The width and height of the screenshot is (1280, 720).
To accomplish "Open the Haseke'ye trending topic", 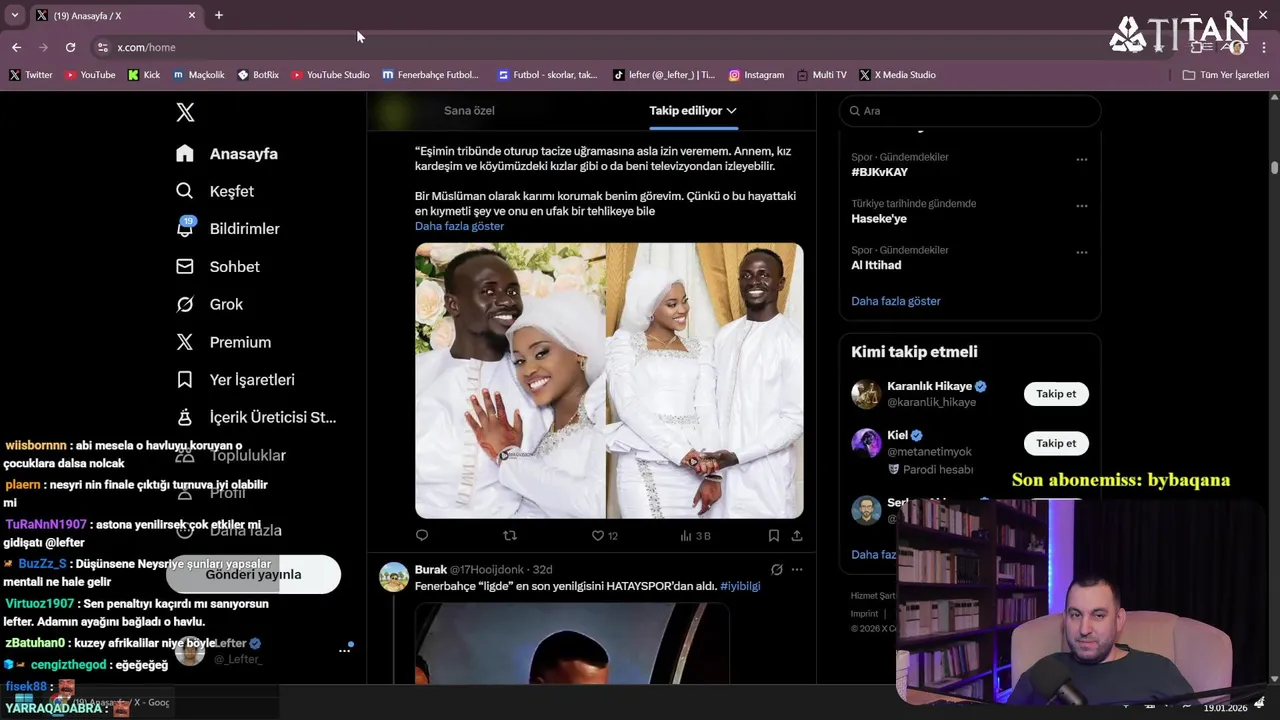I will (x=879, y=219).
